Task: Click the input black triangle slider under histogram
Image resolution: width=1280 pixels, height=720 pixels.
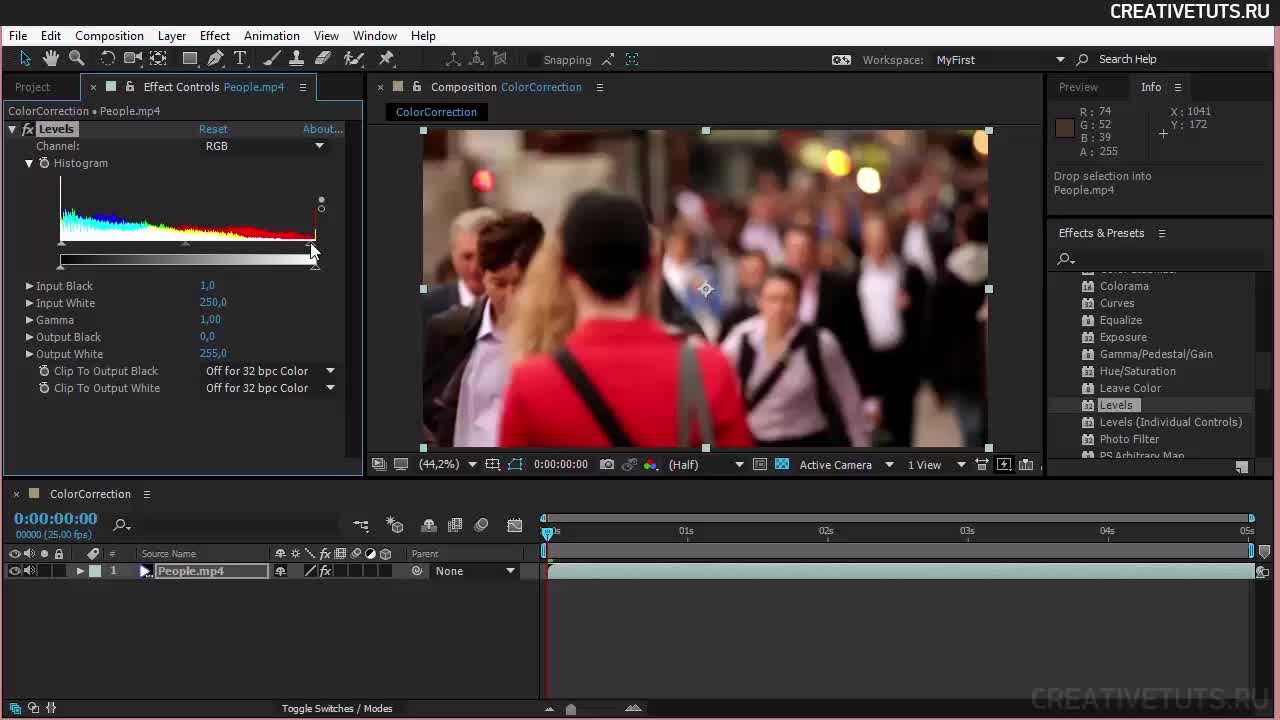Action: click(62, 243)
